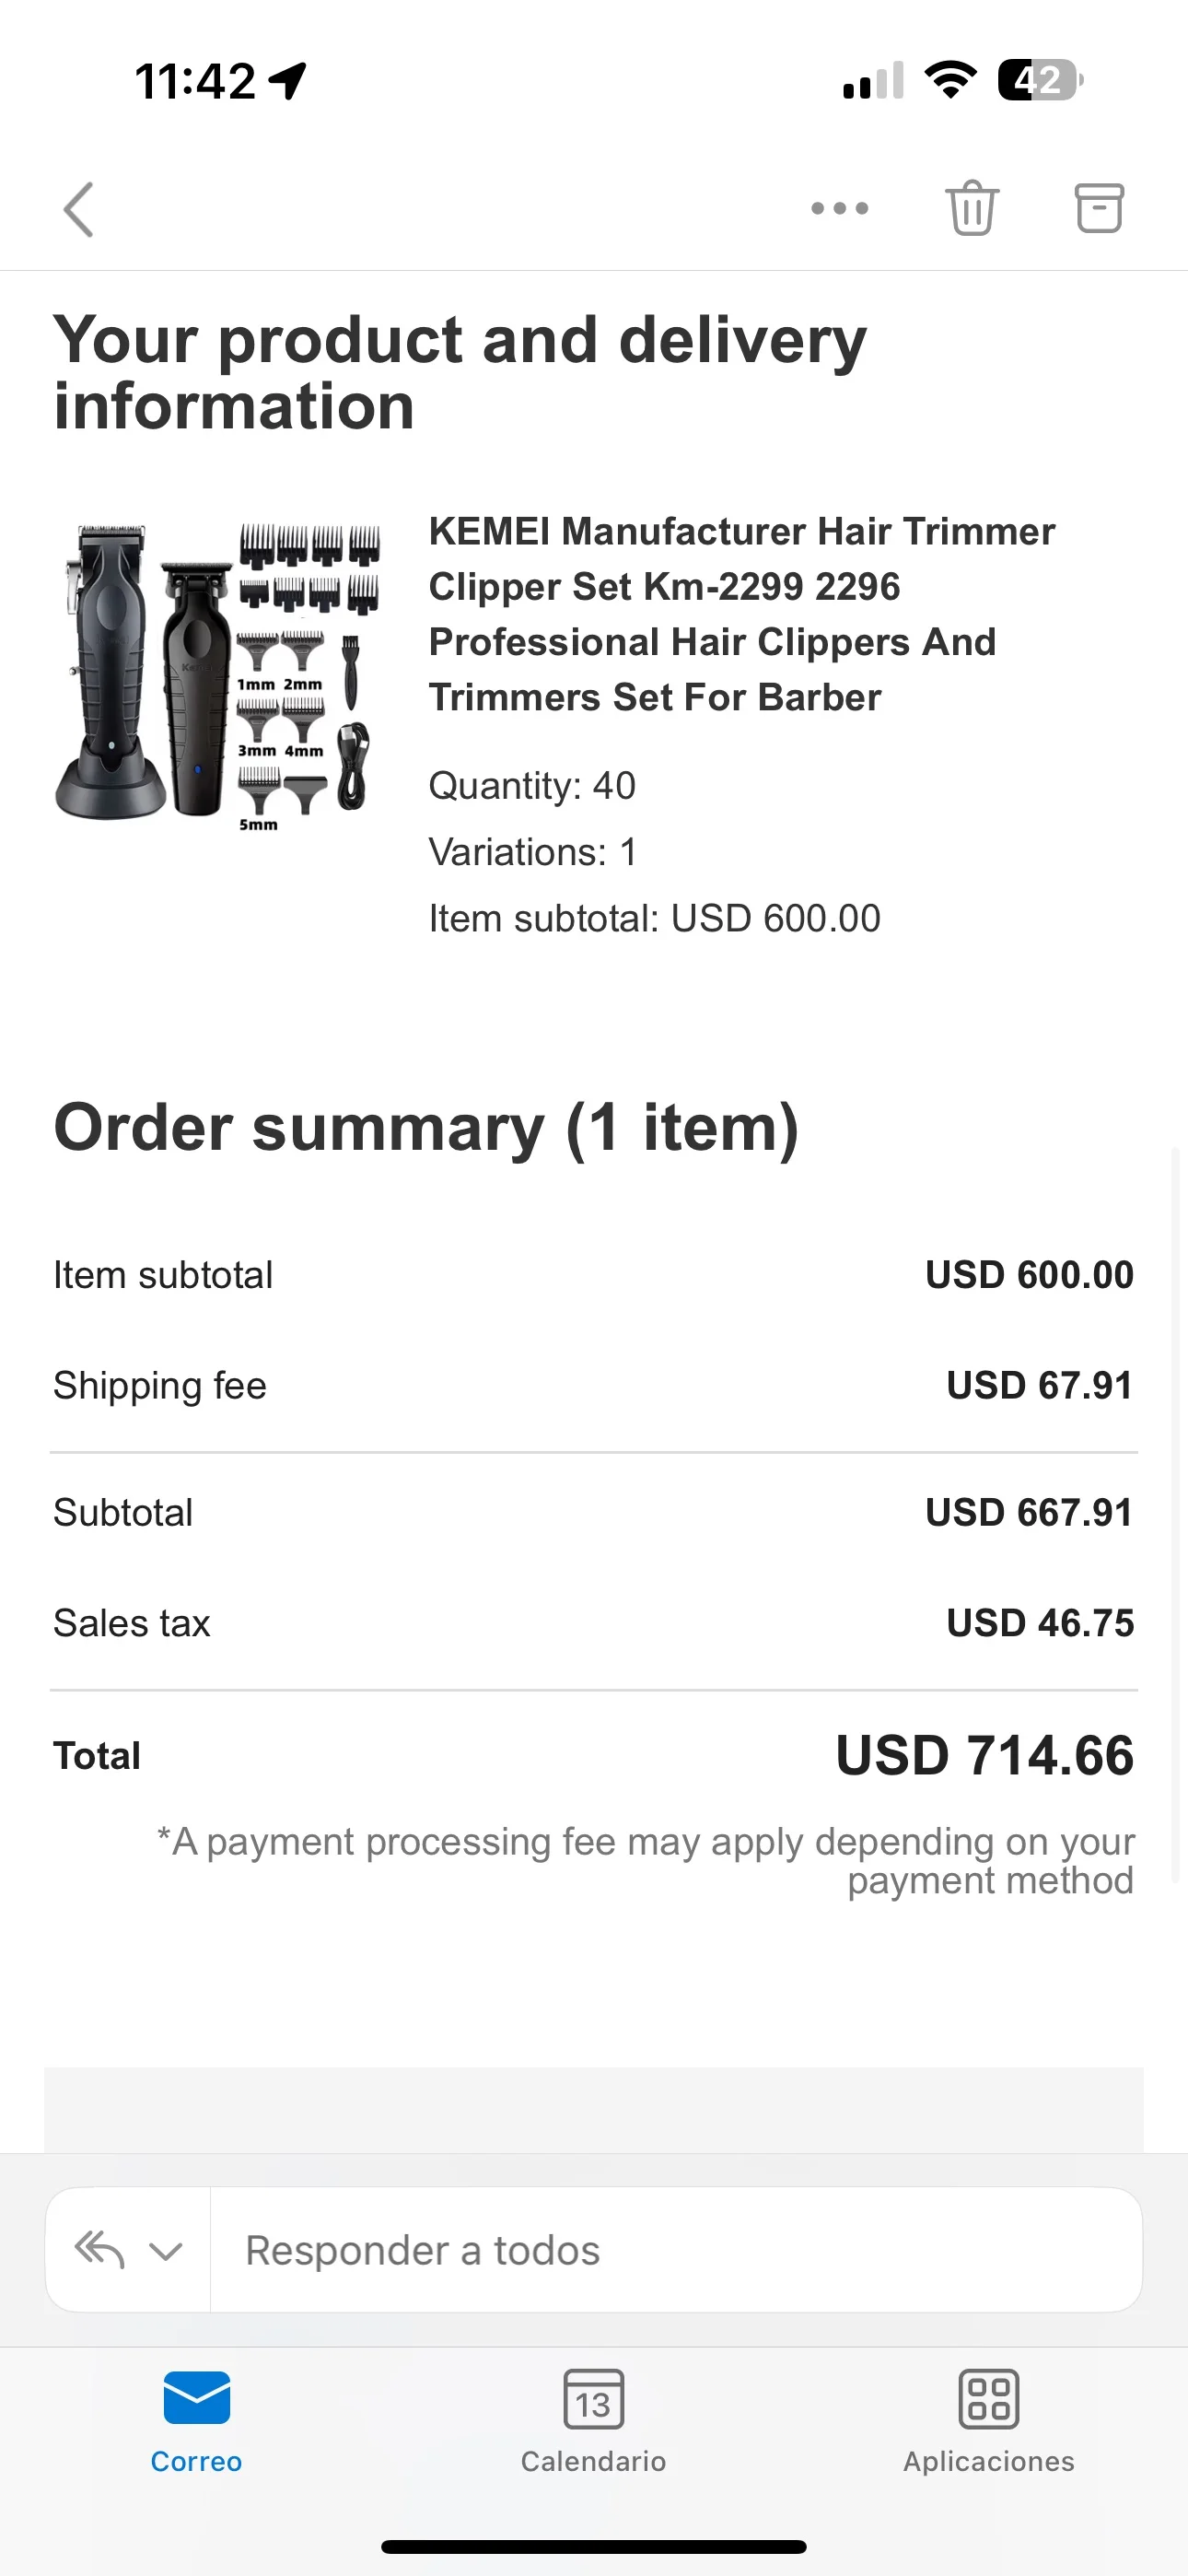
Task: Tap the Total amount USD 714.66
Action: pyautogui.click(x=984, y=1756)
